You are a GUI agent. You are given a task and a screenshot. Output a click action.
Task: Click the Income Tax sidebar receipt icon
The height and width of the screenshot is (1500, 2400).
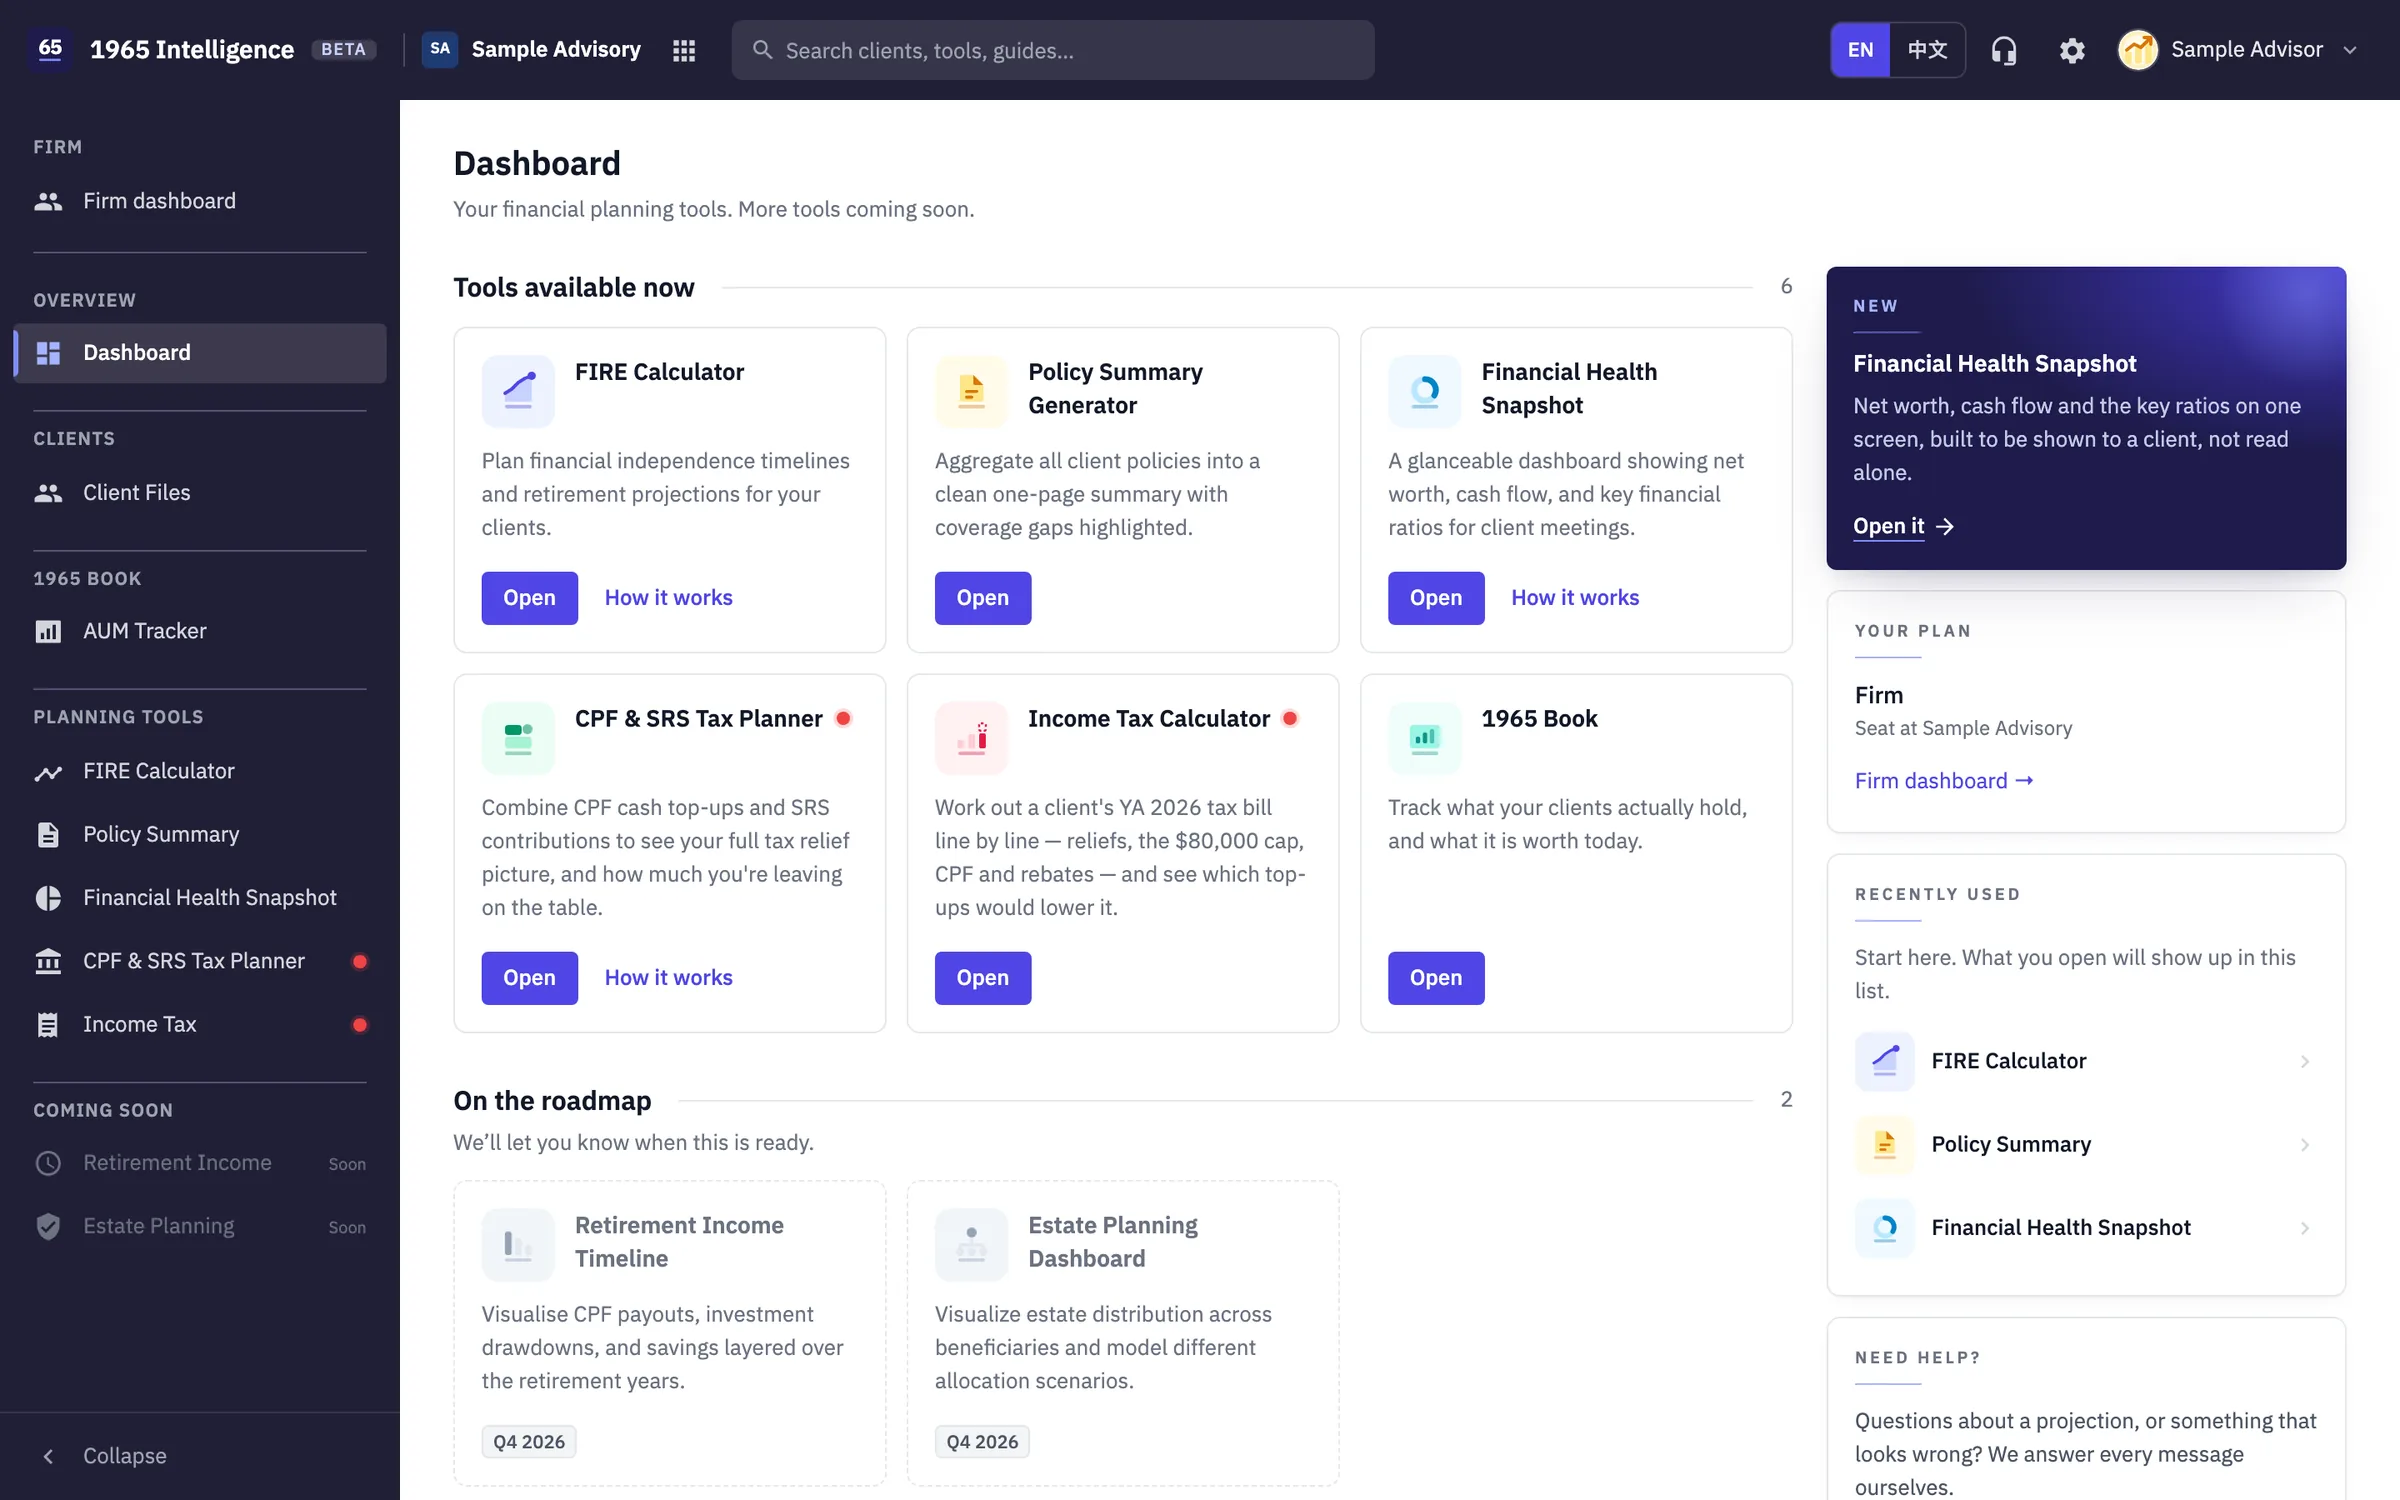pyautogui.click(x=48, y=1024)
